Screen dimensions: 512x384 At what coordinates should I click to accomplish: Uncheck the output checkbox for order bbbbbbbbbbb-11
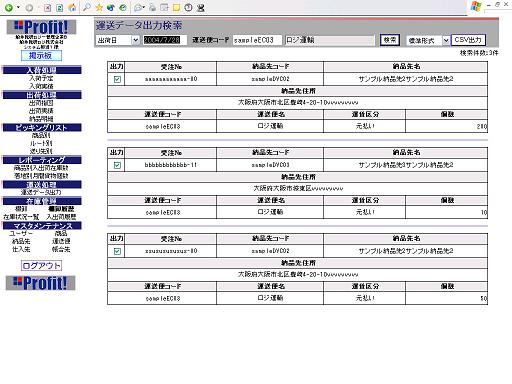117,165
